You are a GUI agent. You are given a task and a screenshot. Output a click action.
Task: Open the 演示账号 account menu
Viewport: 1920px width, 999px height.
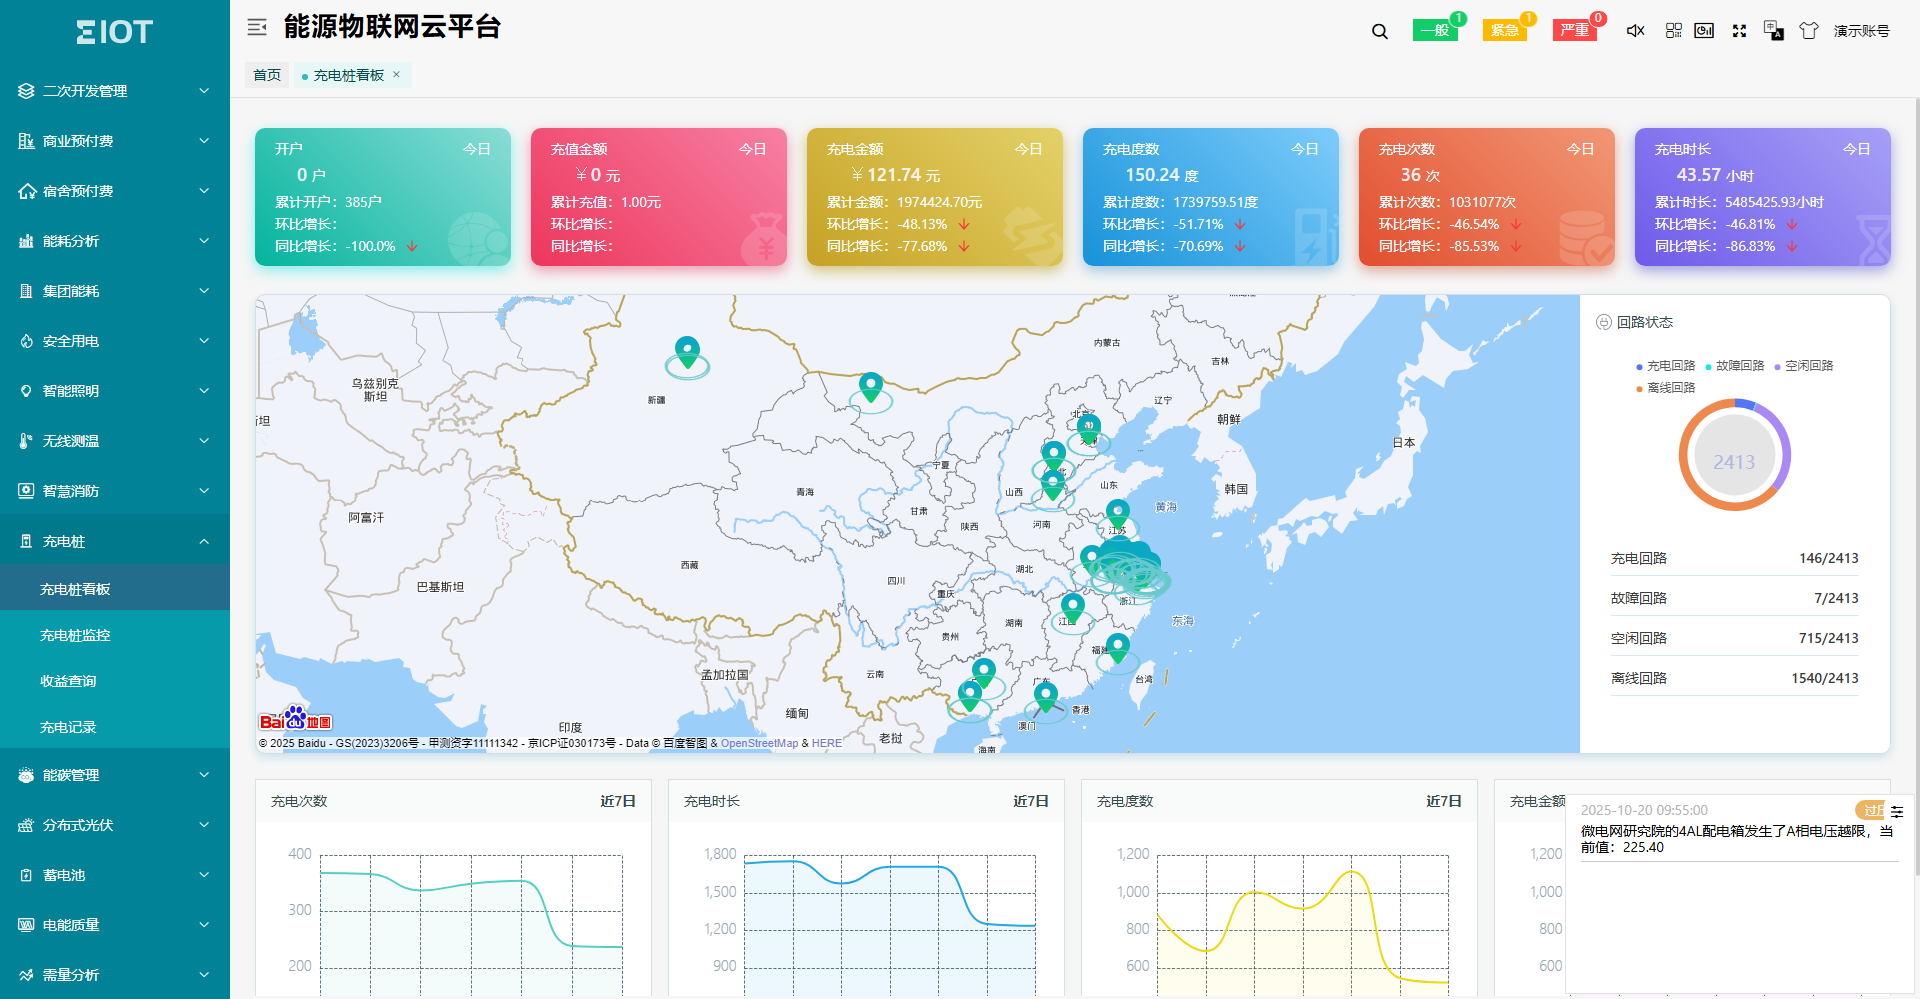point(1862,31)
